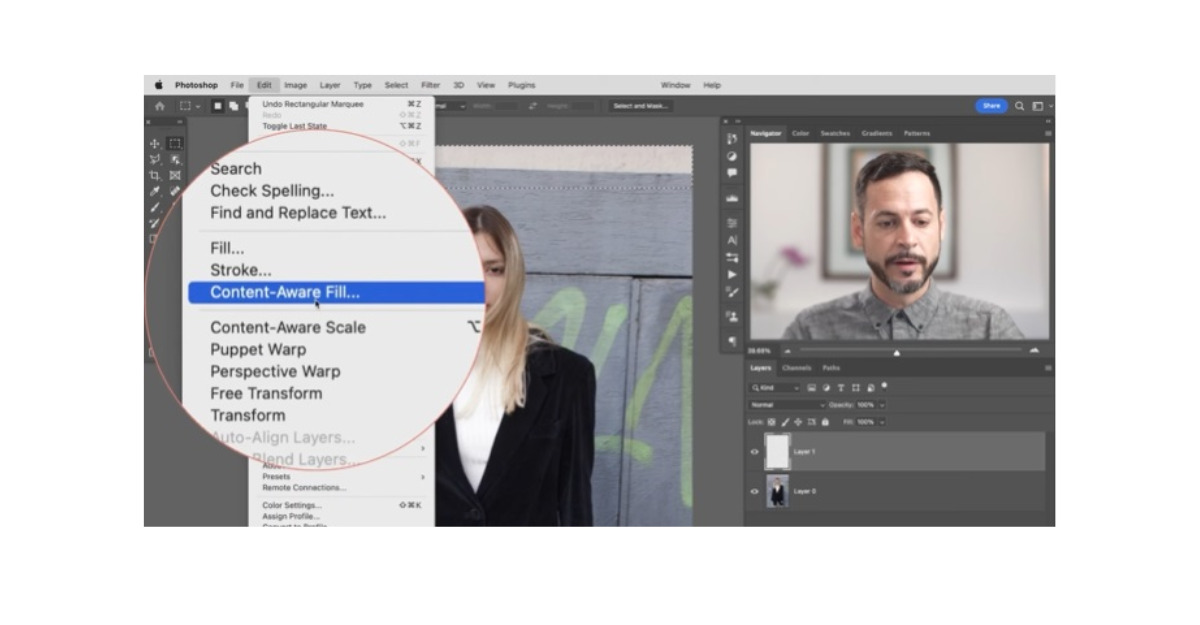Click the navigator zoom percentage field

click(x=761, y=351)
